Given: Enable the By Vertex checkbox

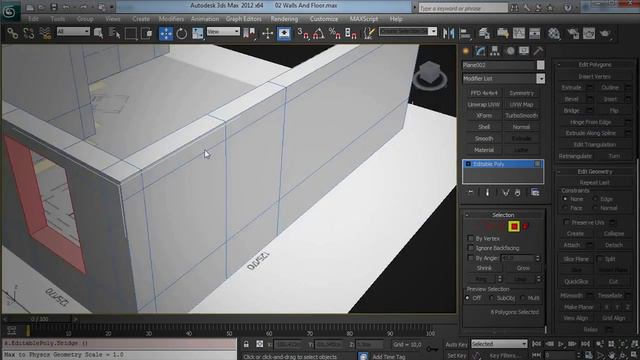Looking at the screenshot, I should coord(471,238).
